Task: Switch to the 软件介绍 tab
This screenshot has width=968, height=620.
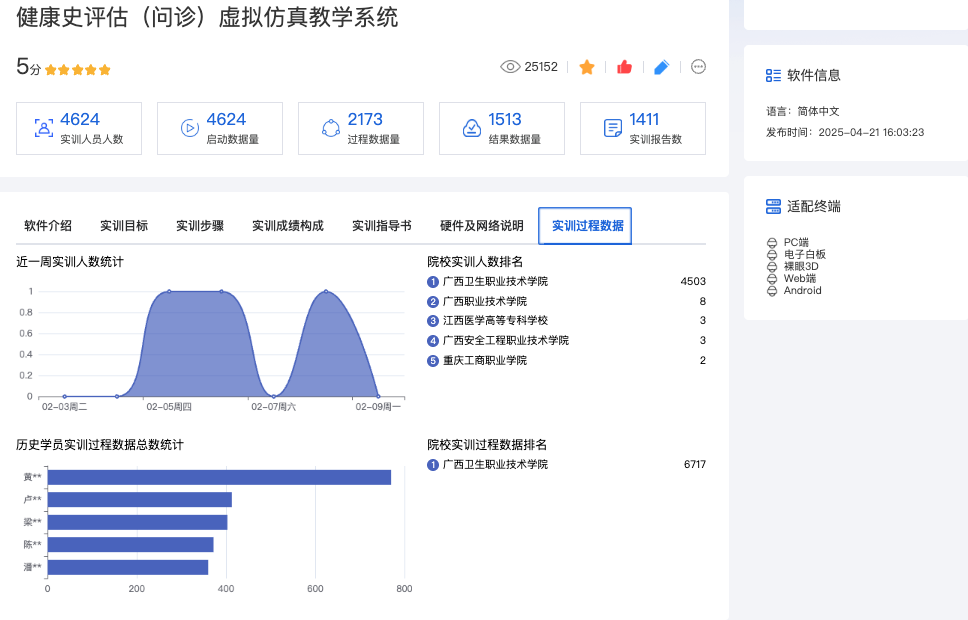Action: click(x=48, y=226)
